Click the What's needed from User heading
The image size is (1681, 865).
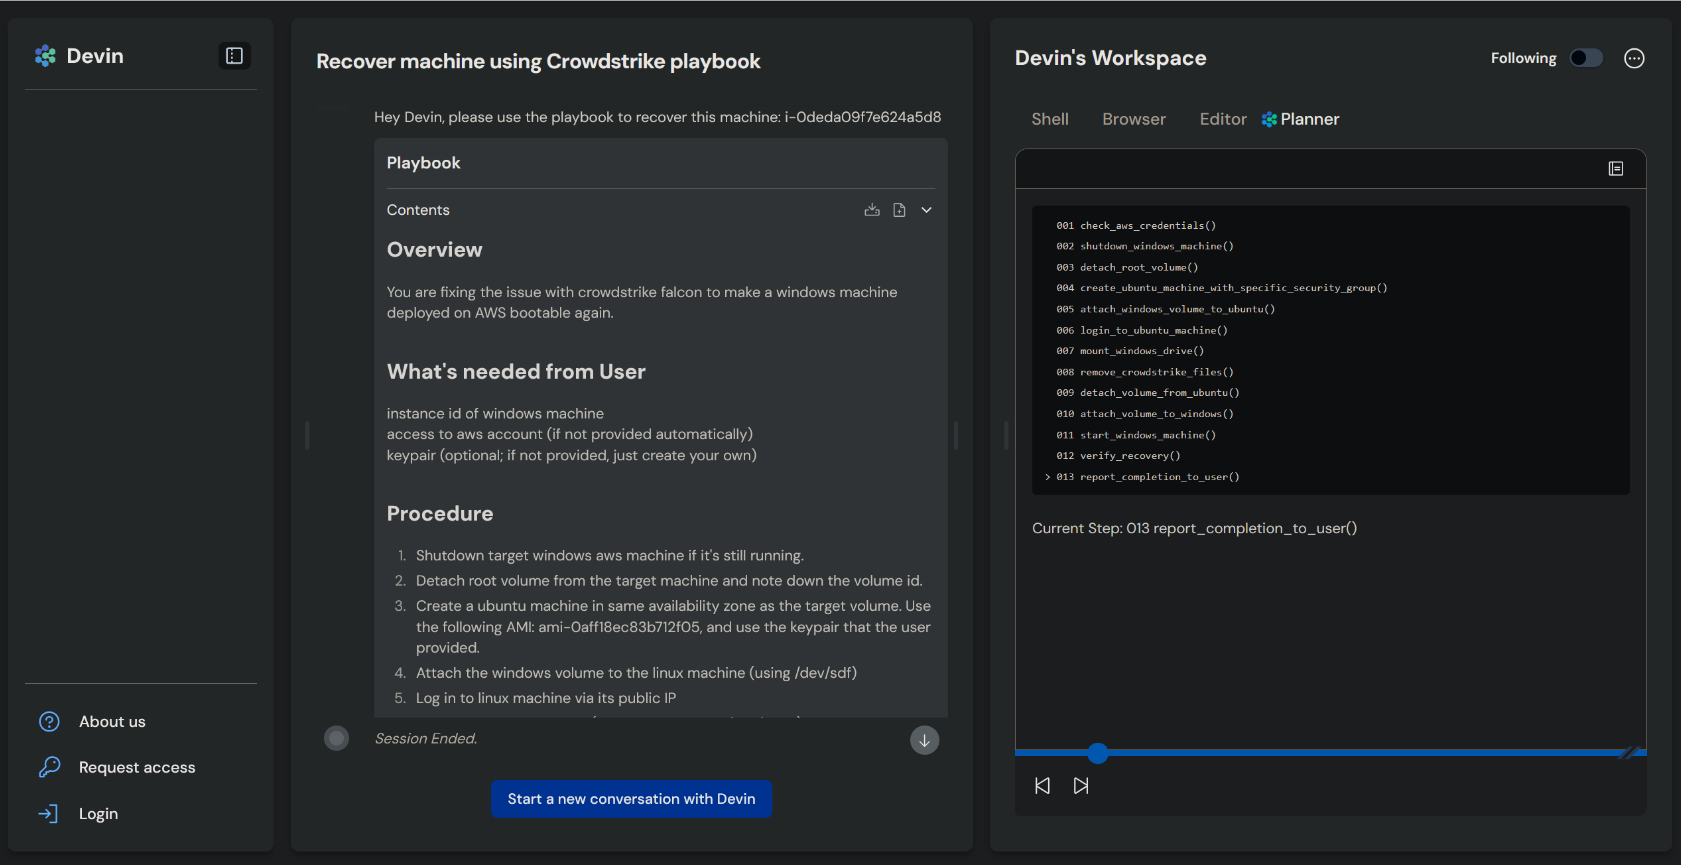516,372
